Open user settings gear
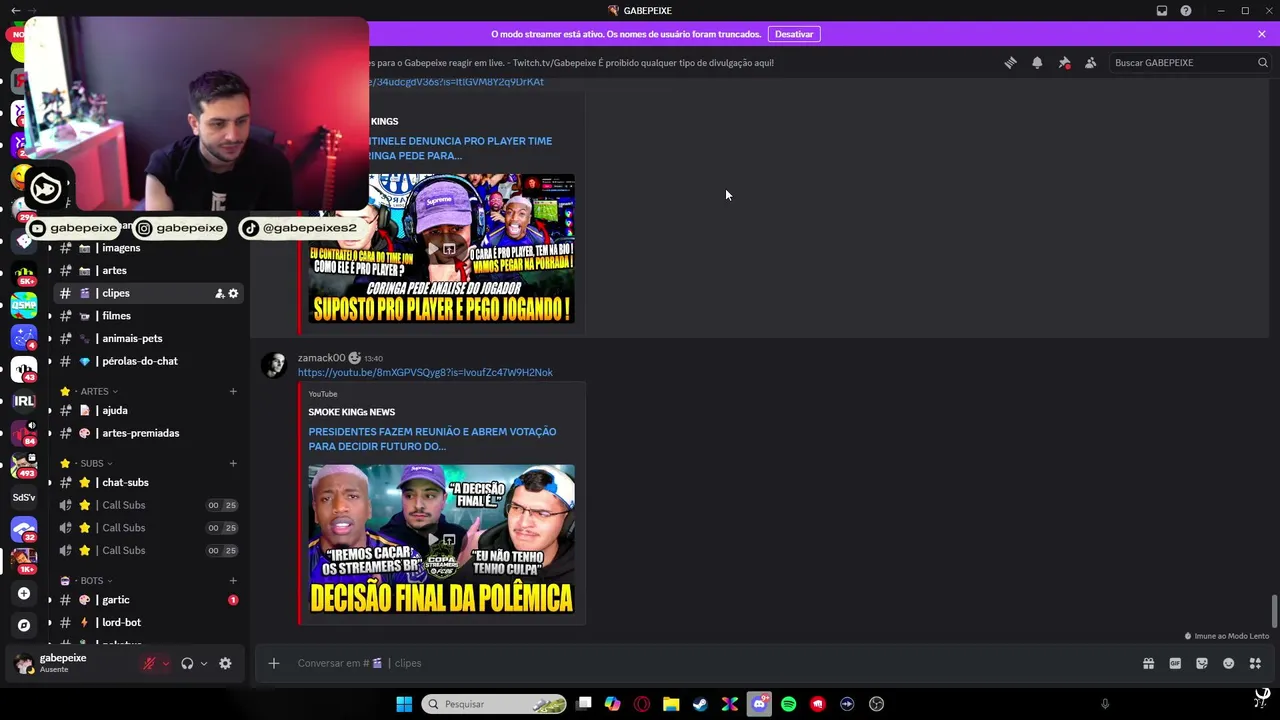 (x=225, y=663)
